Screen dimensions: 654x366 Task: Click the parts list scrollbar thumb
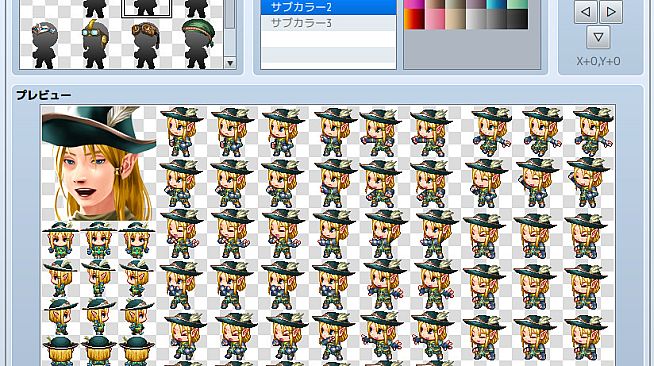click(230, 15)
